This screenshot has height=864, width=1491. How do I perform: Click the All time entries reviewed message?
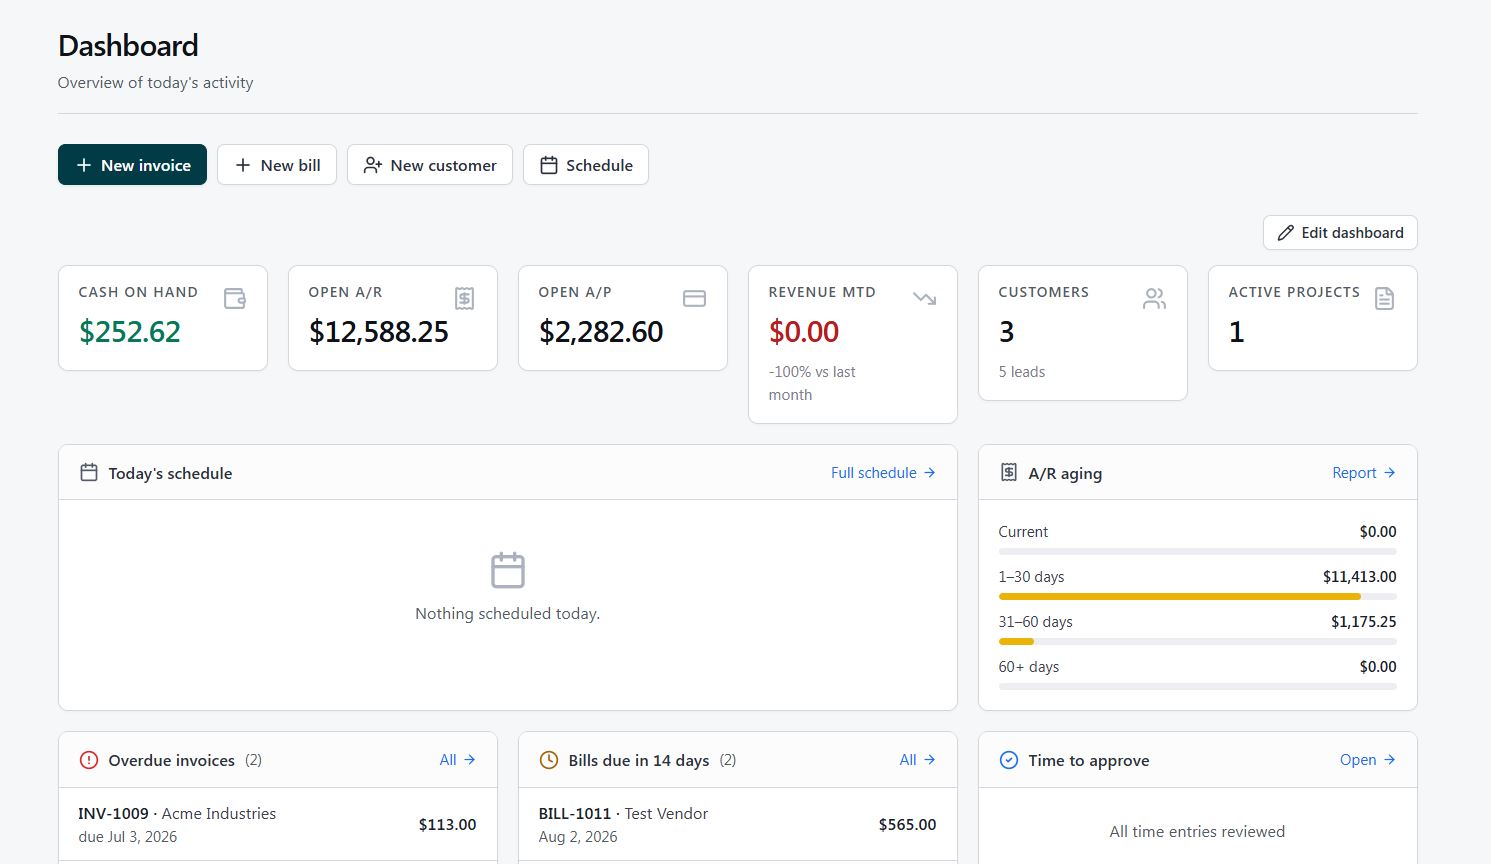(x=1197, y=832)
